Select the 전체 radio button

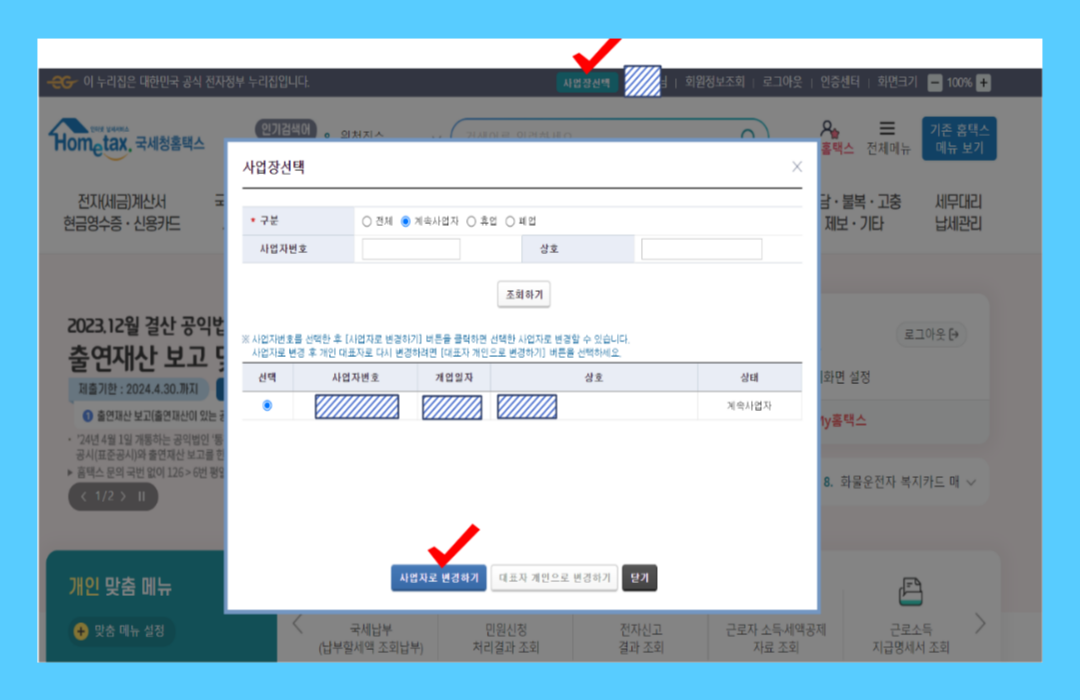coord(368,221)
